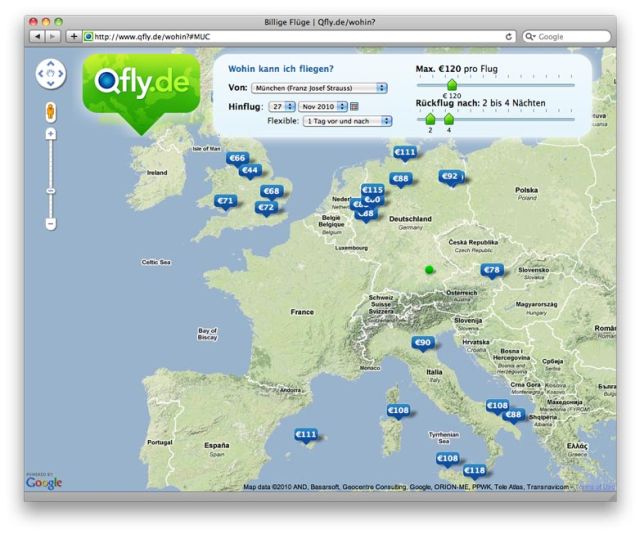The image size is (640, 534).
Task: Click the 'Max. €120 pro Flug' label
Action: 457,69
